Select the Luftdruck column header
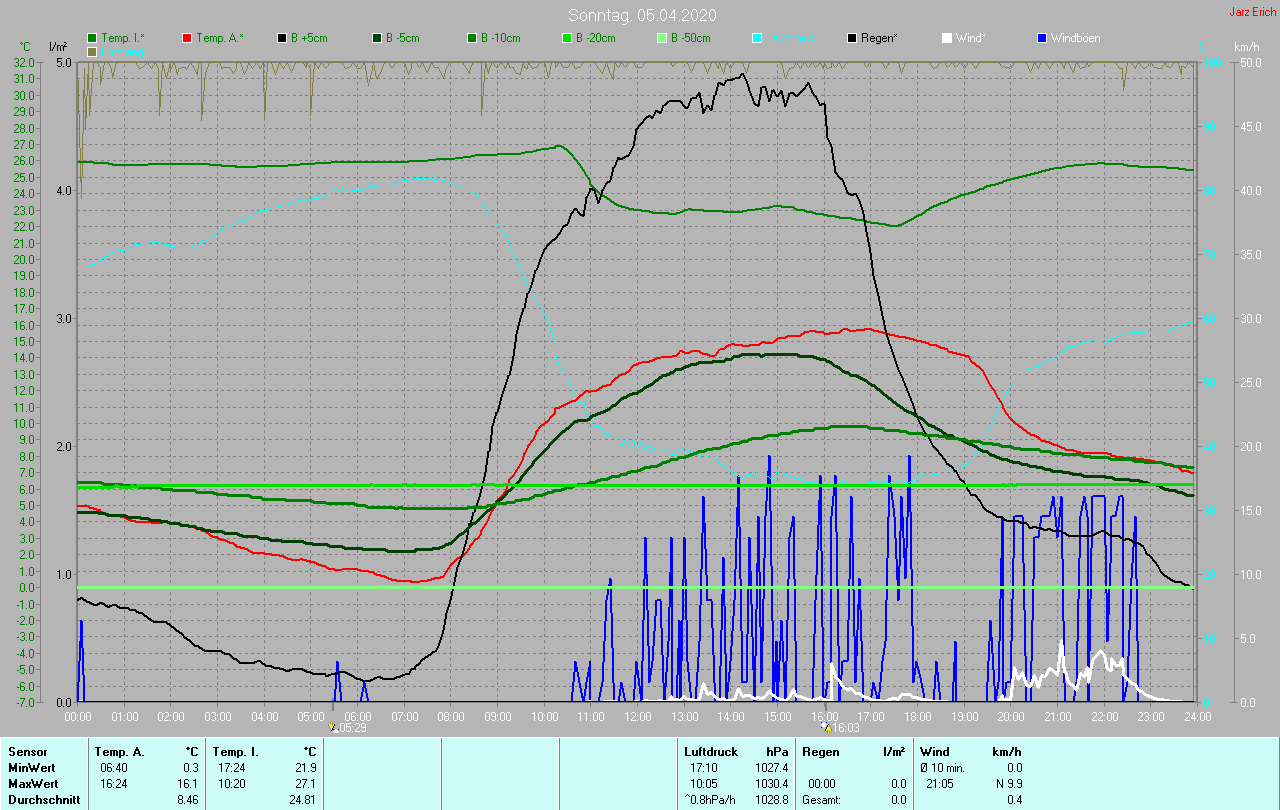 tap(709, 751)
